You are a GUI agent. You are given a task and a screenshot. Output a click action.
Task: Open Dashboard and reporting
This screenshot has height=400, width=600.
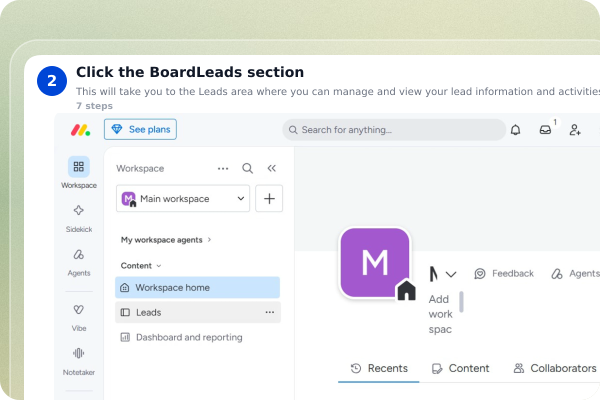pos(181,337)
